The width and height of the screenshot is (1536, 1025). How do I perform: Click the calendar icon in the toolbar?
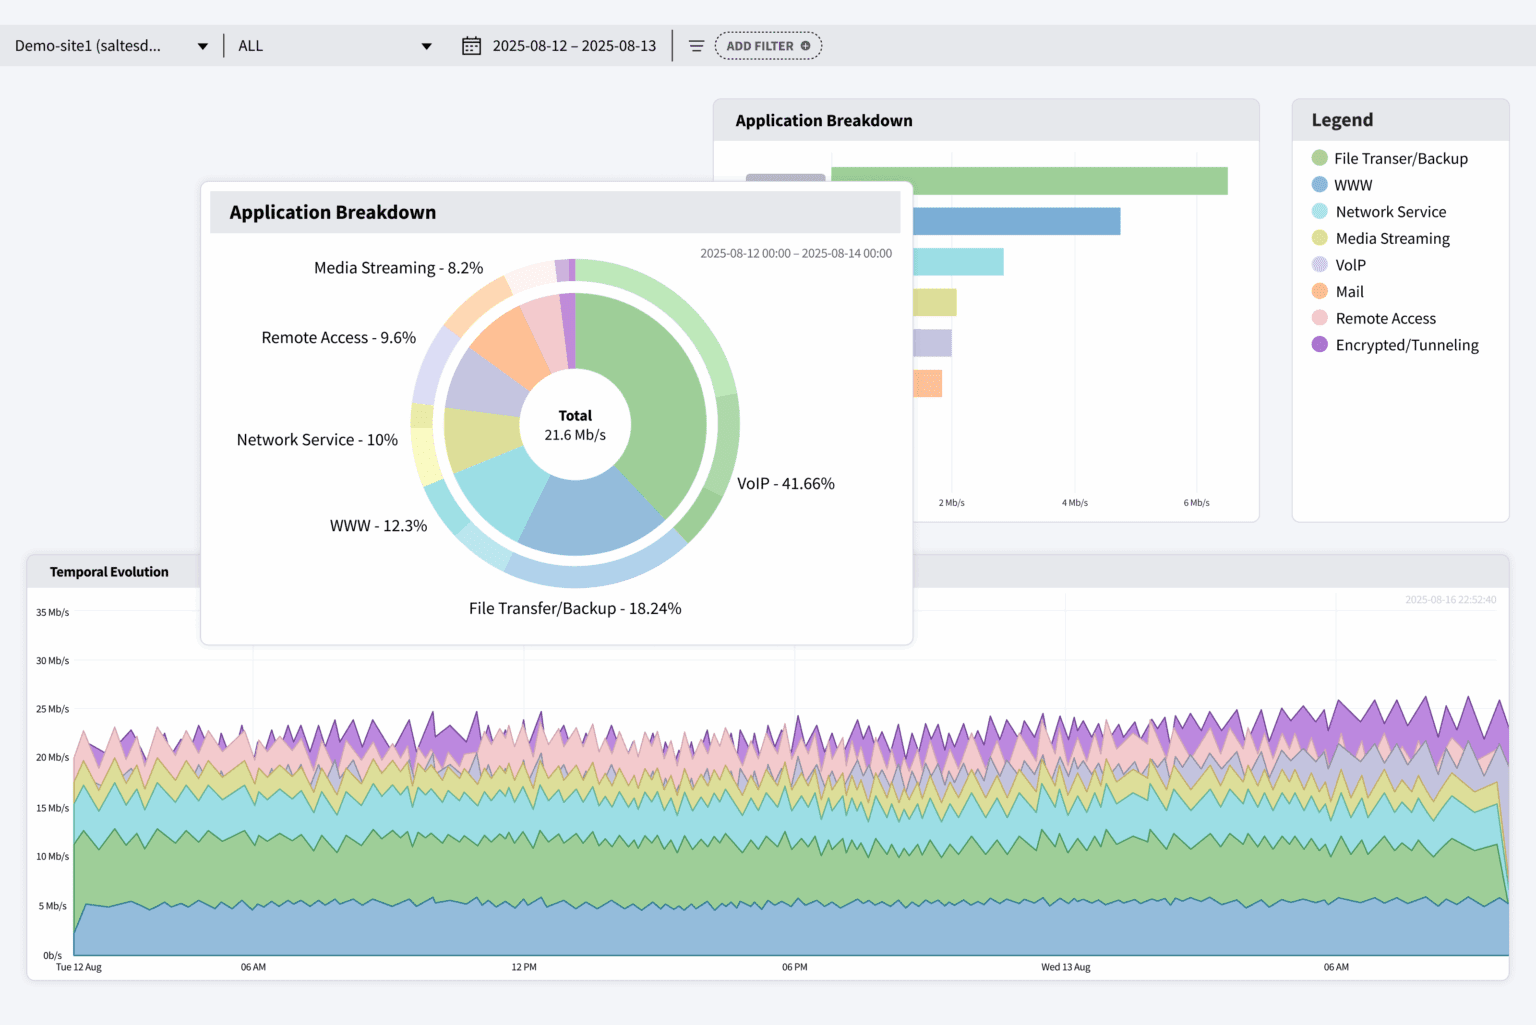point(471,45)
